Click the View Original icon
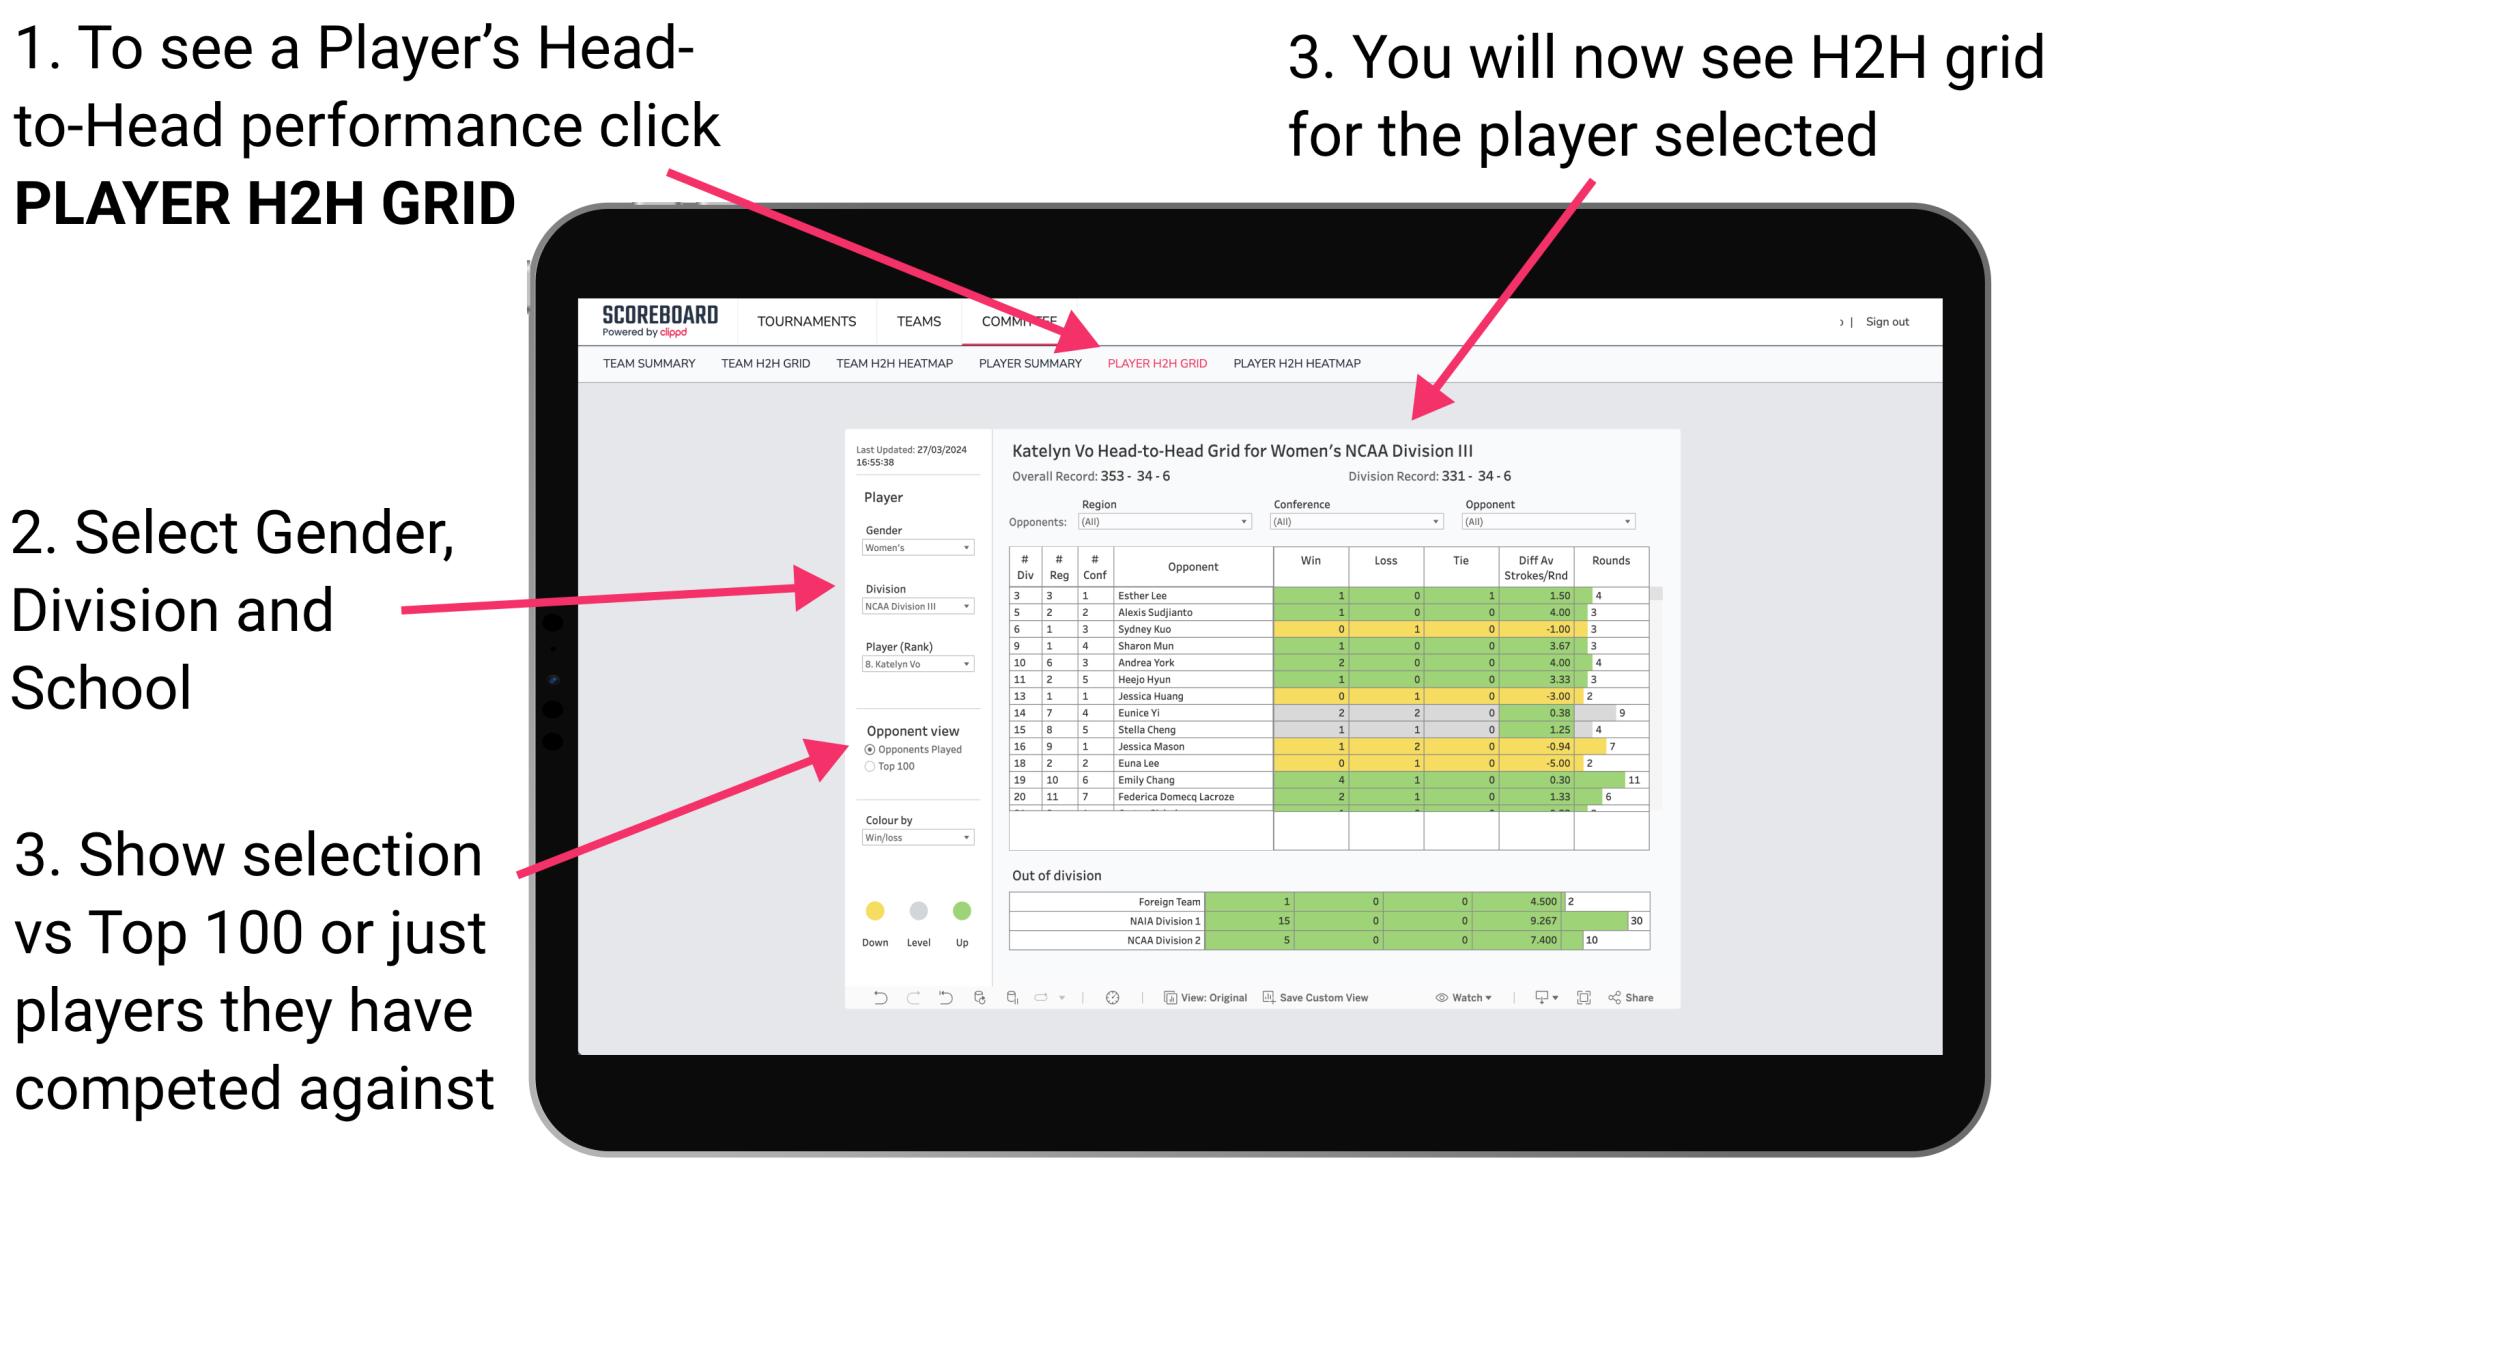 (x=1167, y=997)
